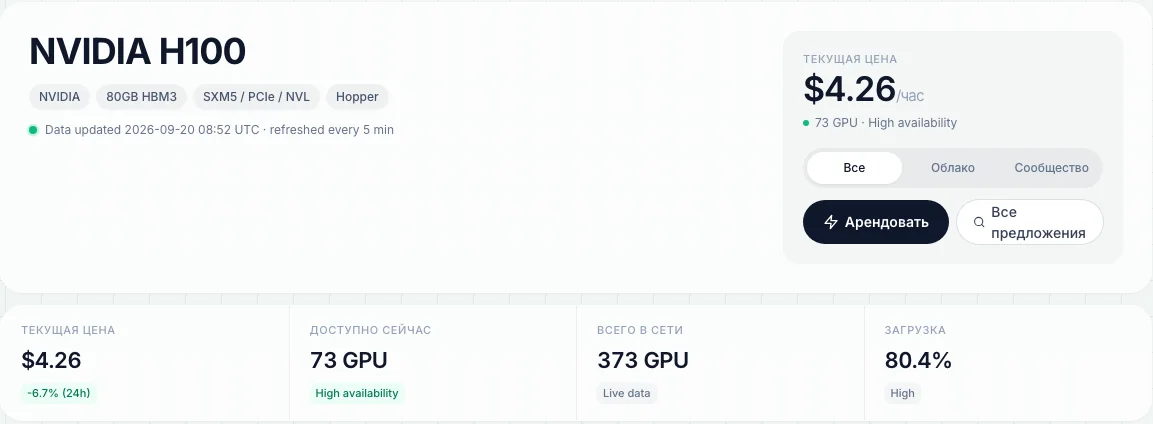This screenshot has width=1153, height=424.
Task: Click the Live data badge
Action: 627,393
